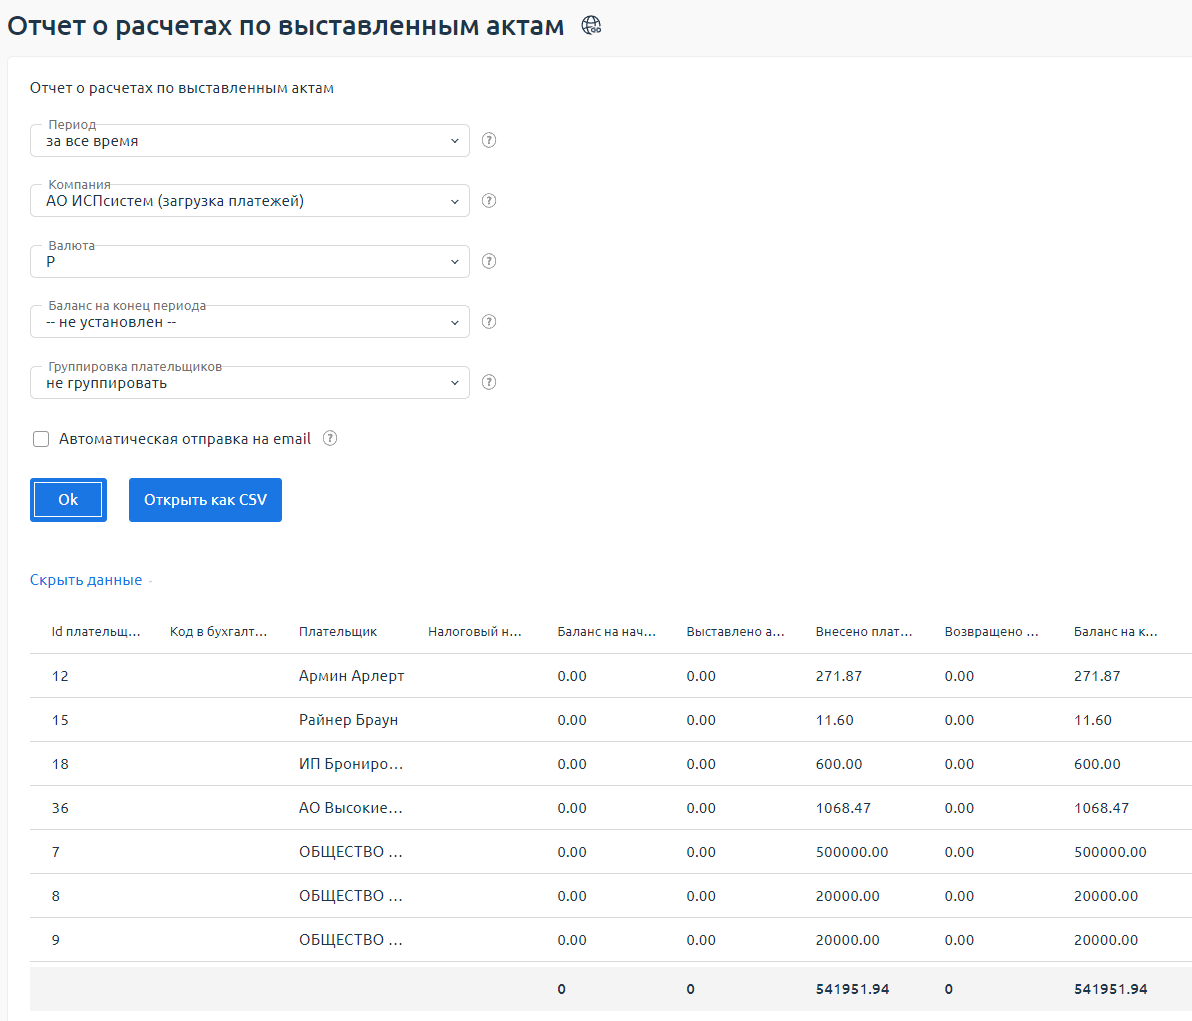Select the Армин Арлерт table row
The image size is (1192, 1021).
point(351,676)
